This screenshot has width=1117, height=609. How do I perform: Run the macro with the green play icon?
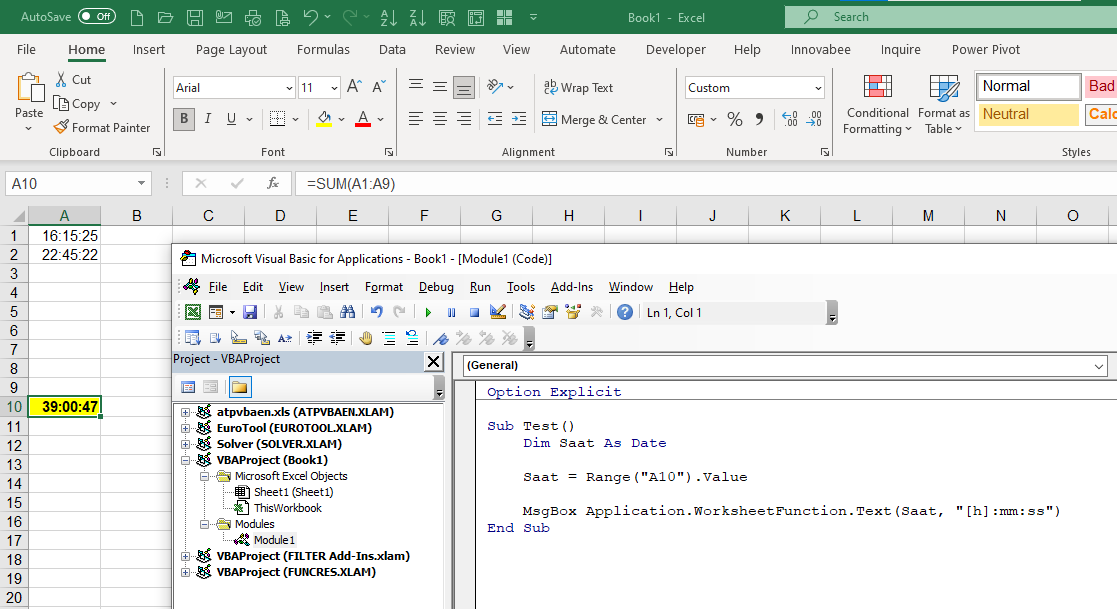tap(428, 312)
